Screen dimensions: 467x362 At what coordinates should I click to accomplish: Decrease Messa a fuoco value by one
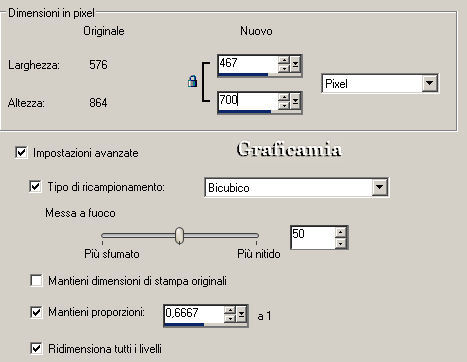point(340,243)
